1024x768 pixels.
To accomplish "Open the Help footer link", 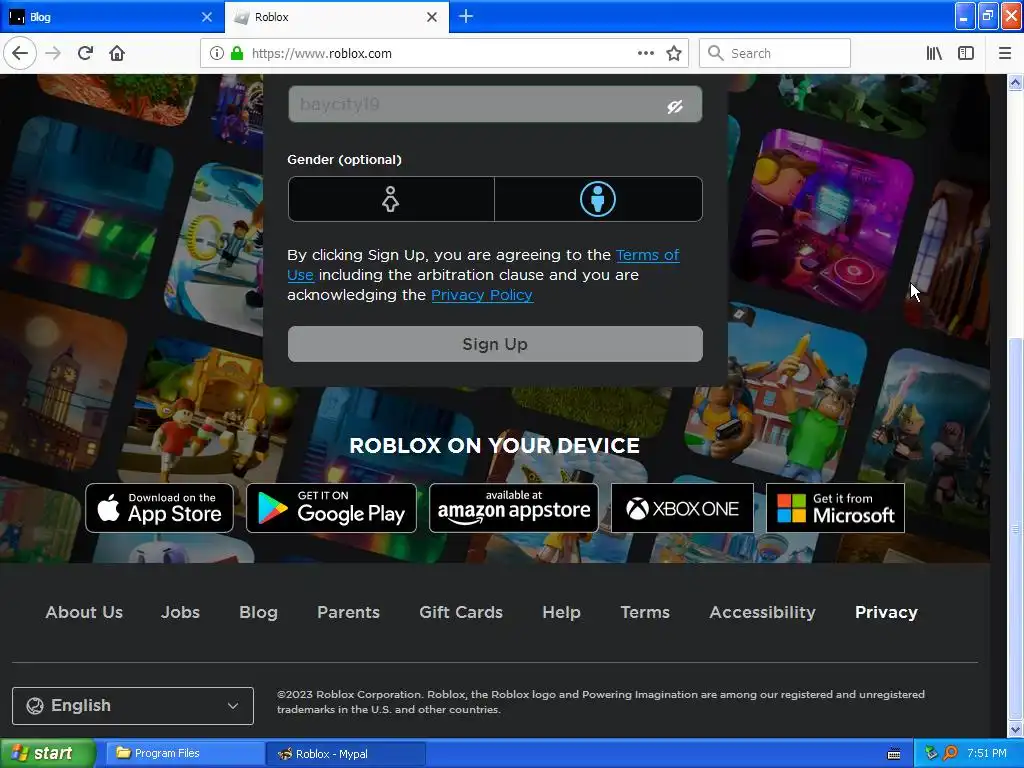I will click(562, 613).
